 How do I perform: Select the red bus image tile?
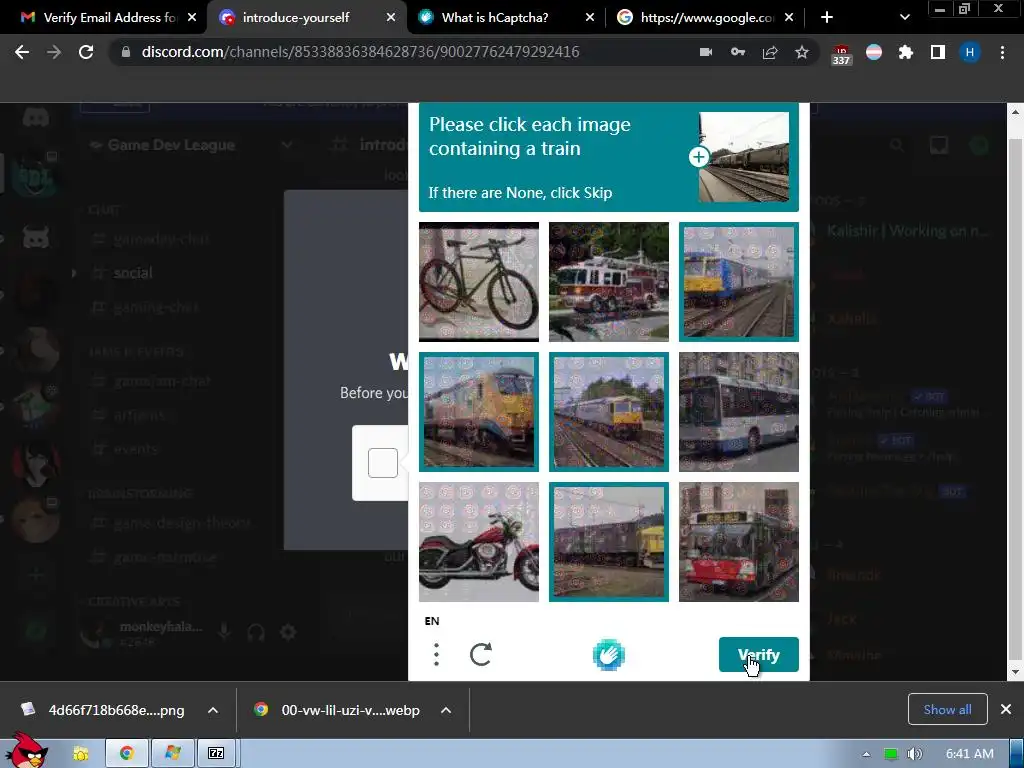[x=739, y=541]
